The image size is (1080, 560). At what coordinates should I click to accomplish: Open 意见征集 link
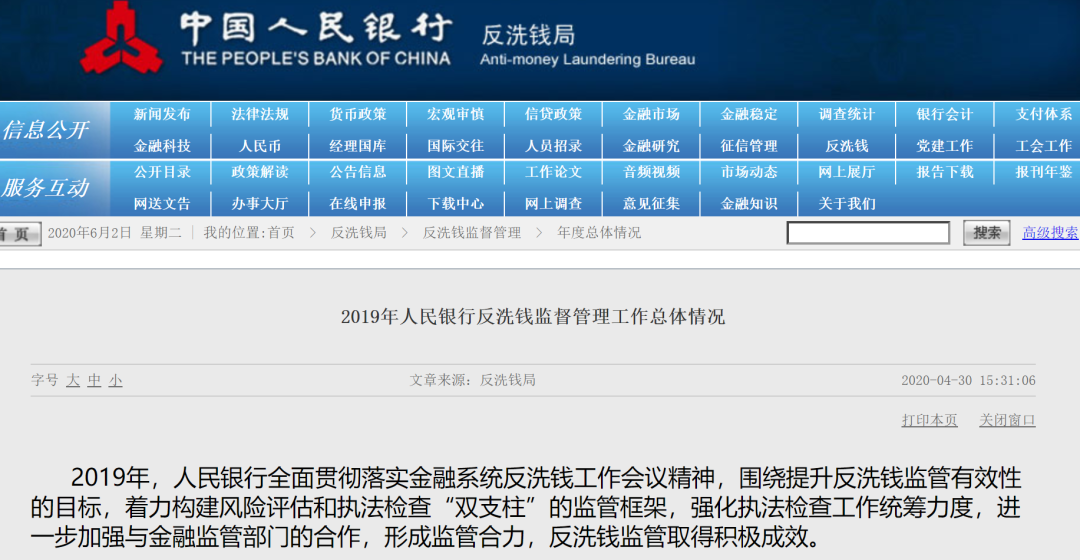(651, 204)
